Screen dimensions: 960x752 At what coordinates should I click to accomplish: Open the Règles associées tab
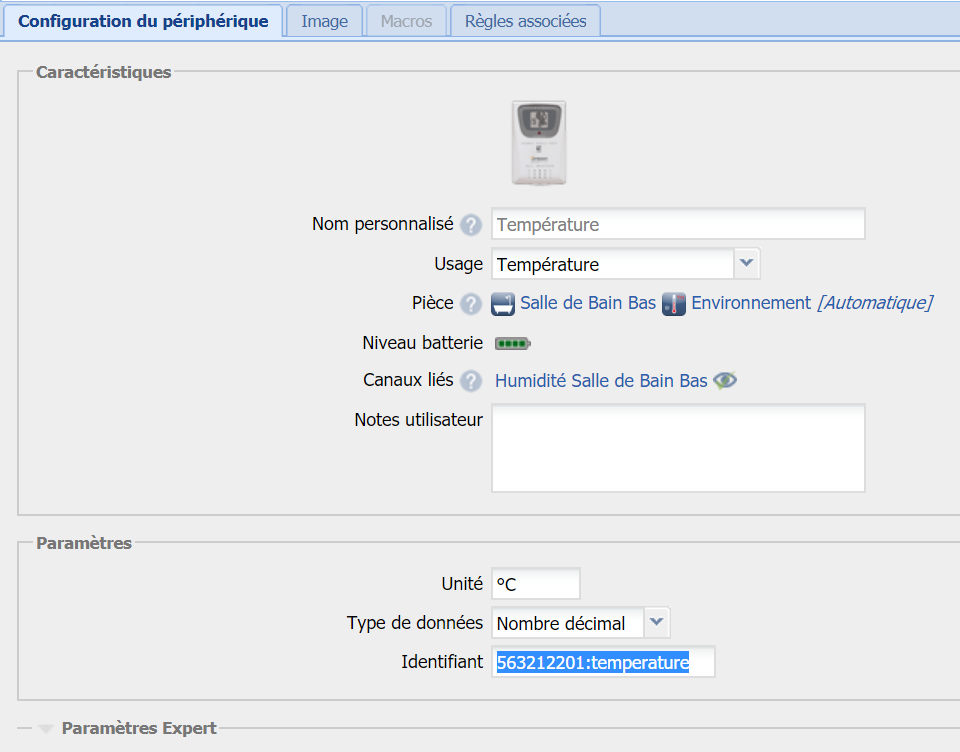tap(525, 21)
